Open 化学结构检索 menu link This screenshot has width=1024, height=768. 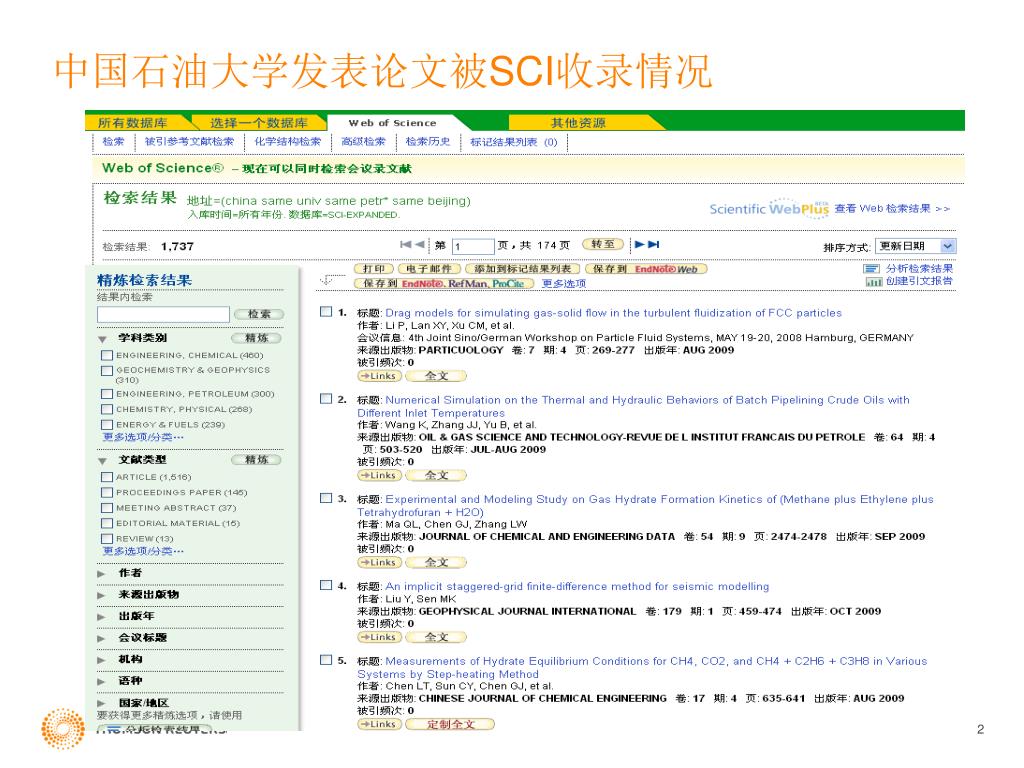287,141
